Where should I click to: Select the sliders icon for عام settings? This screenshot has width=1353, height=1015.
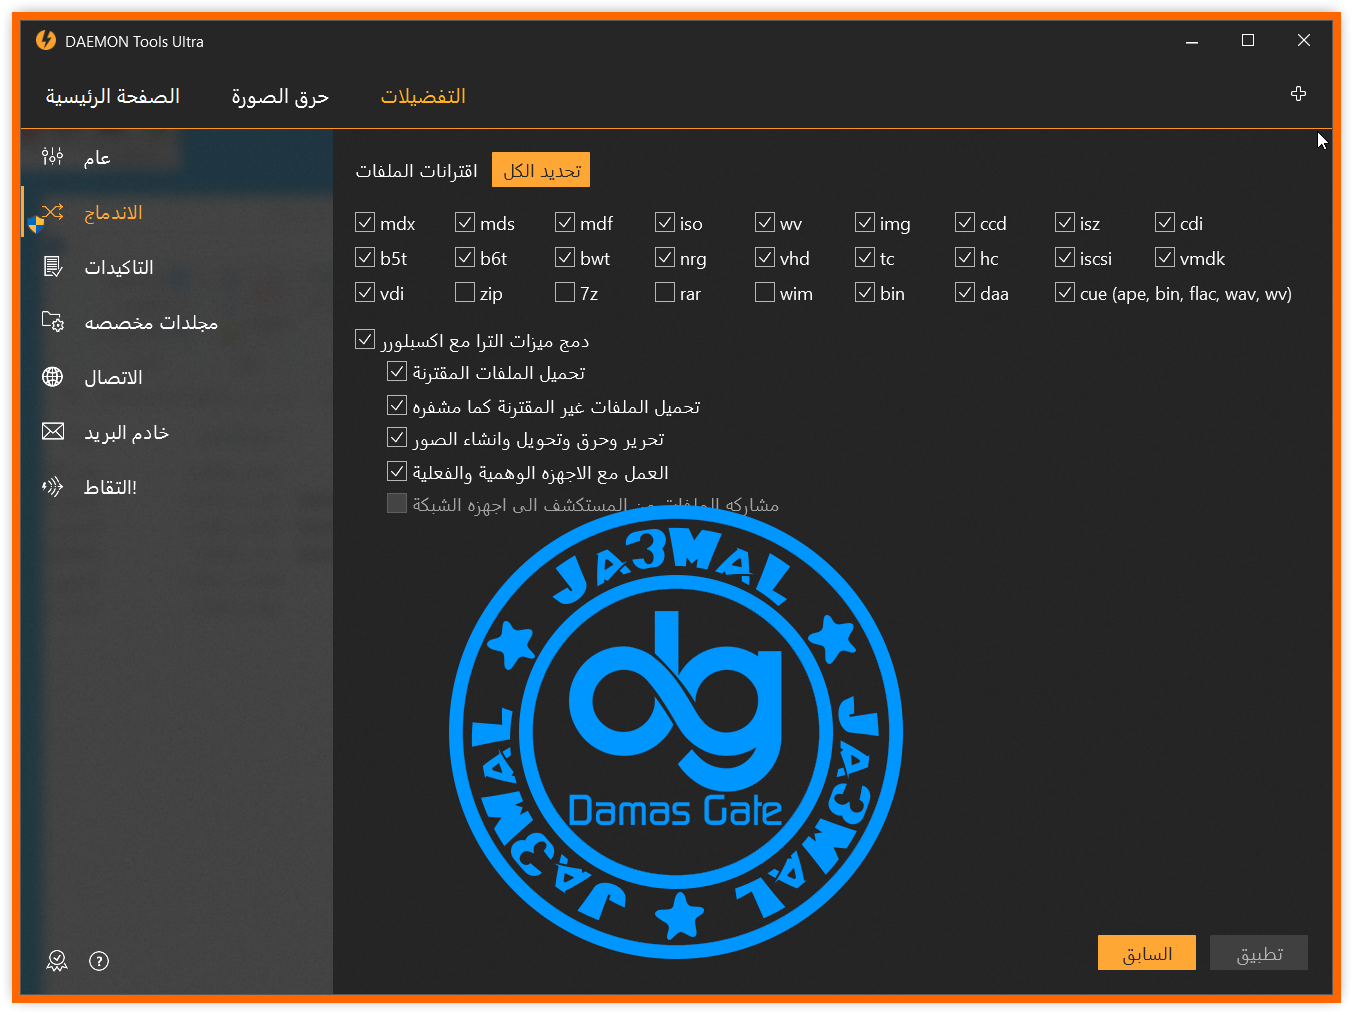pyautogui.click(x=52, y=157)
